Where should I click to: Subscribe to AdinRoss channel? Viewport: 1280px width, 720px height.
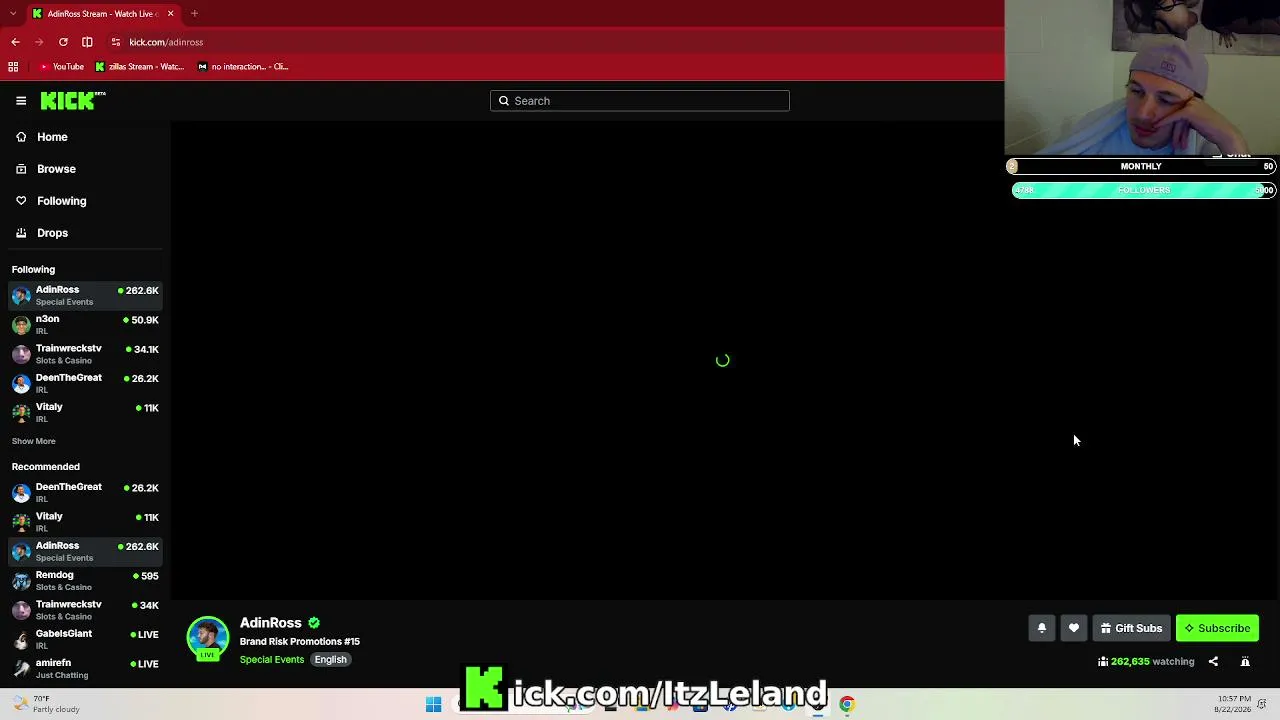(x=1217, y=628)
